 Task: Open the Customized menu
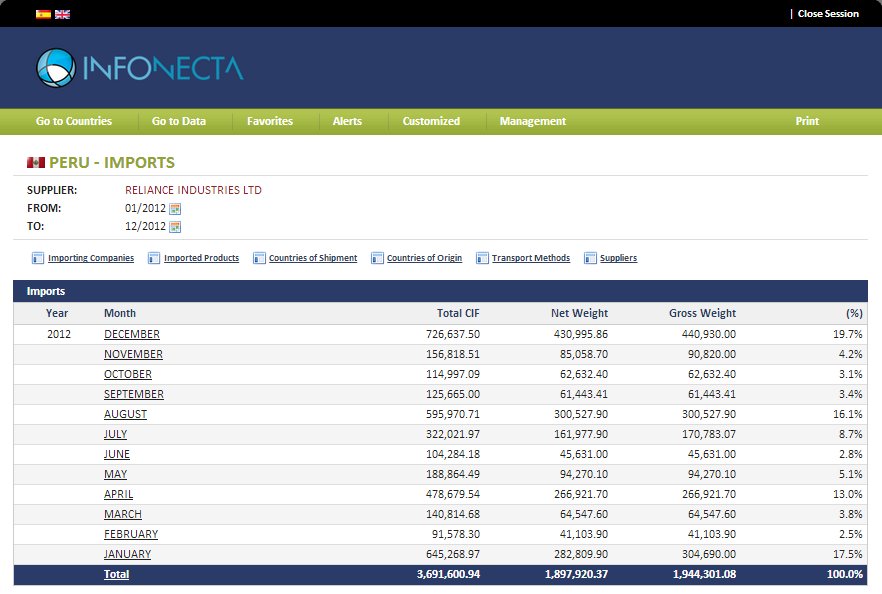[431, 122]
